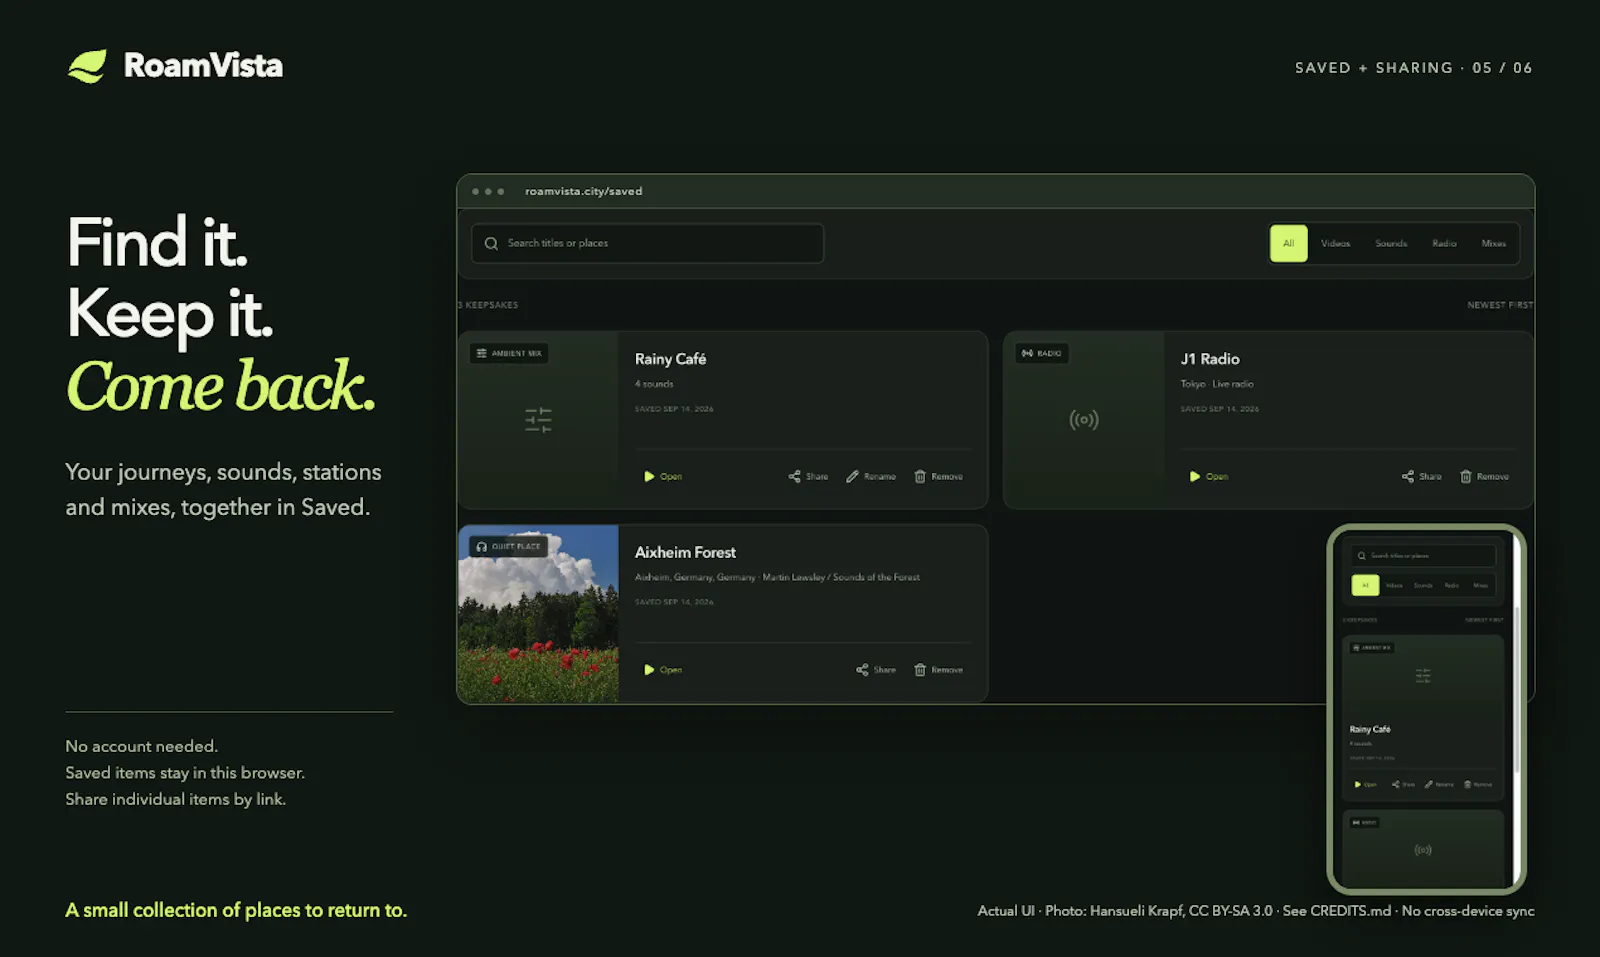Click the broadcast signal icon on J1 Radio thumbnail
The image size is (1600, 957).
coord(1084,419)
